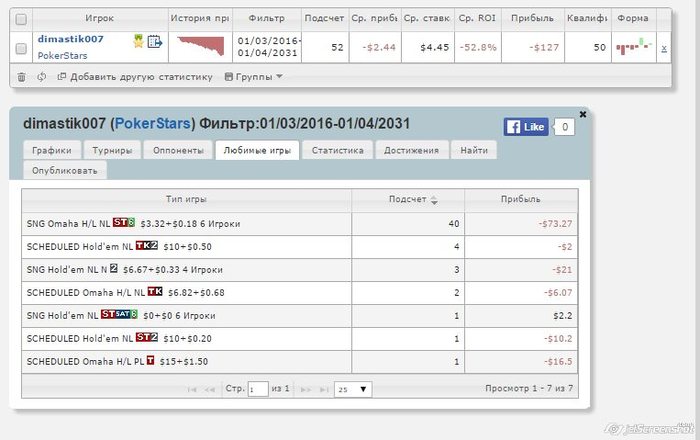
Task: Open the Достижения tab
Action: click(411, 150)
